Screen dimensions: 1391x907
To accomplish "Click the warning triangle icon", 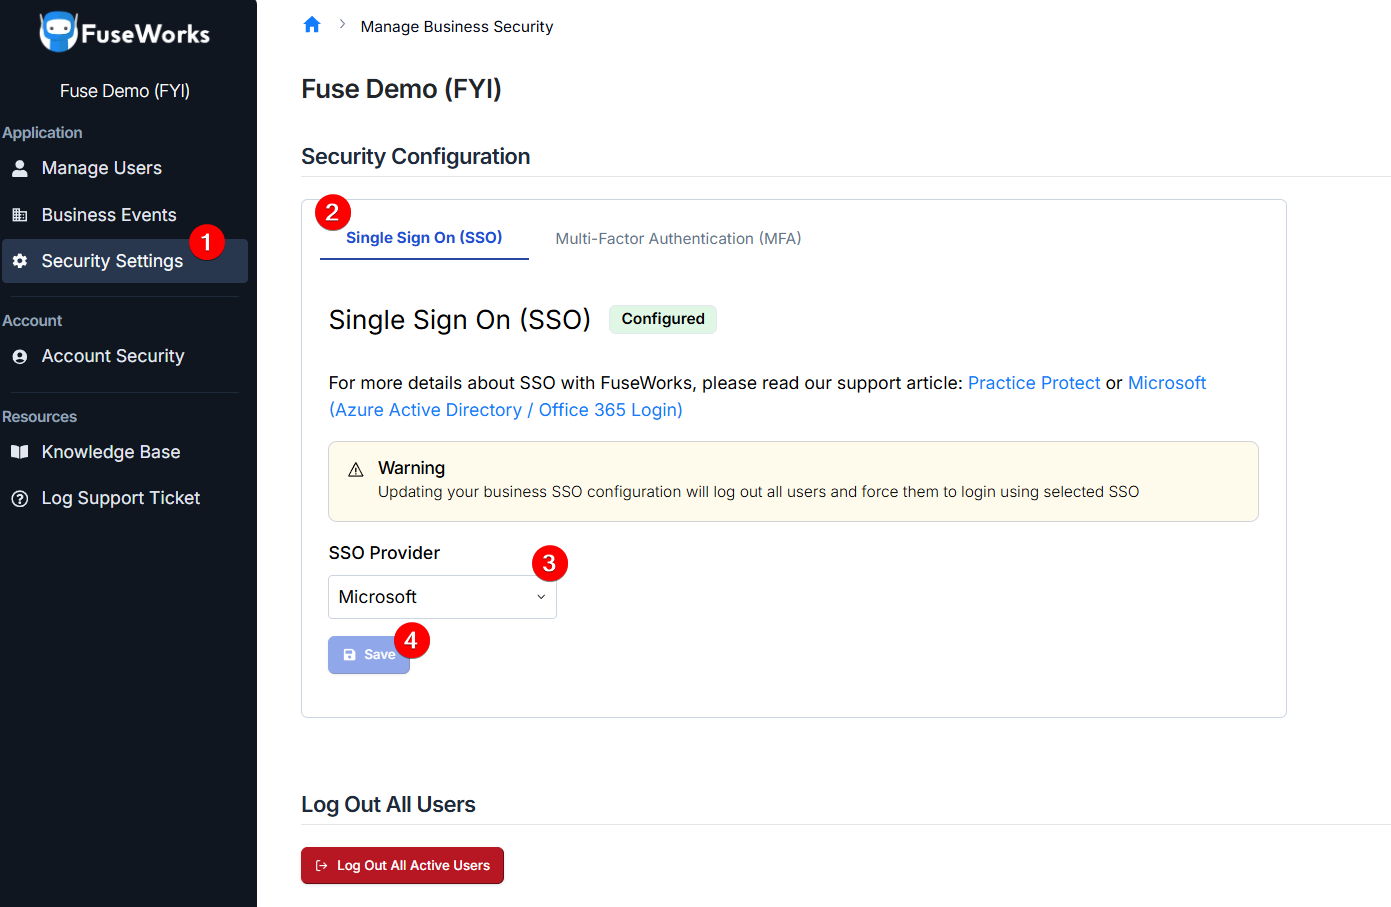I will (x=355, y=470).
